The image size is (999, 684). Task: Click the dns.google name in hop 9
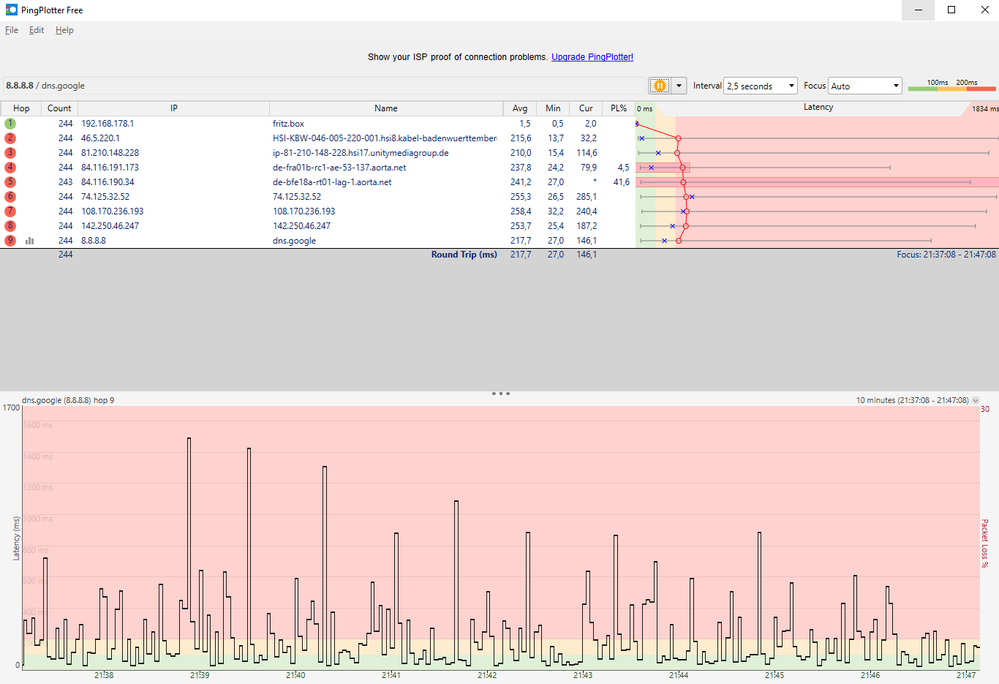(294, 241)
